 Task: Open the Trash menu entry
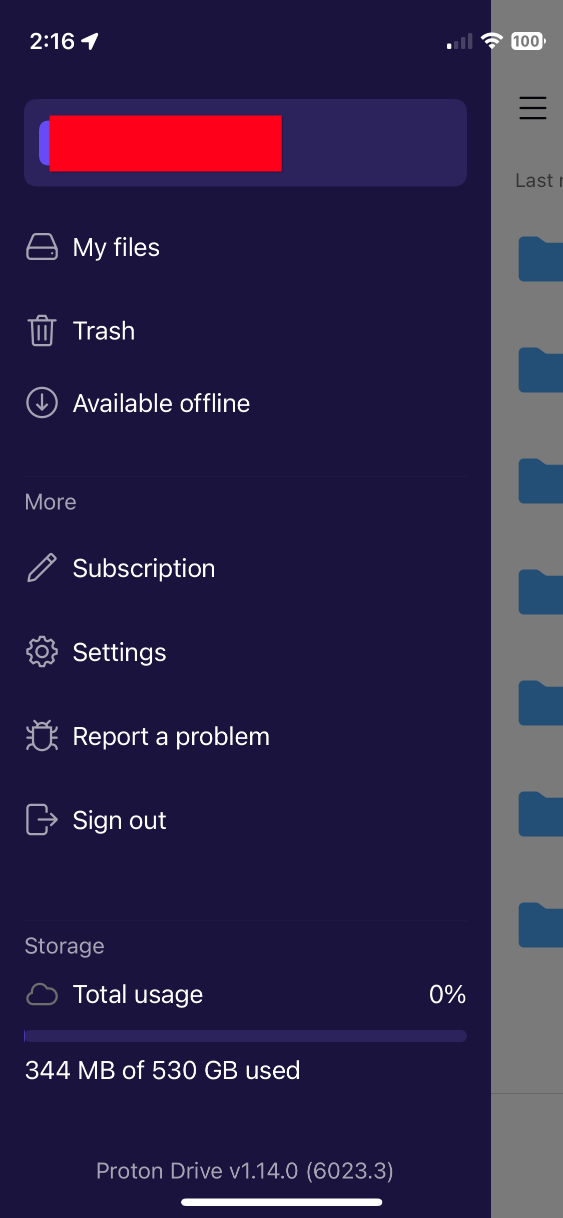245,331
